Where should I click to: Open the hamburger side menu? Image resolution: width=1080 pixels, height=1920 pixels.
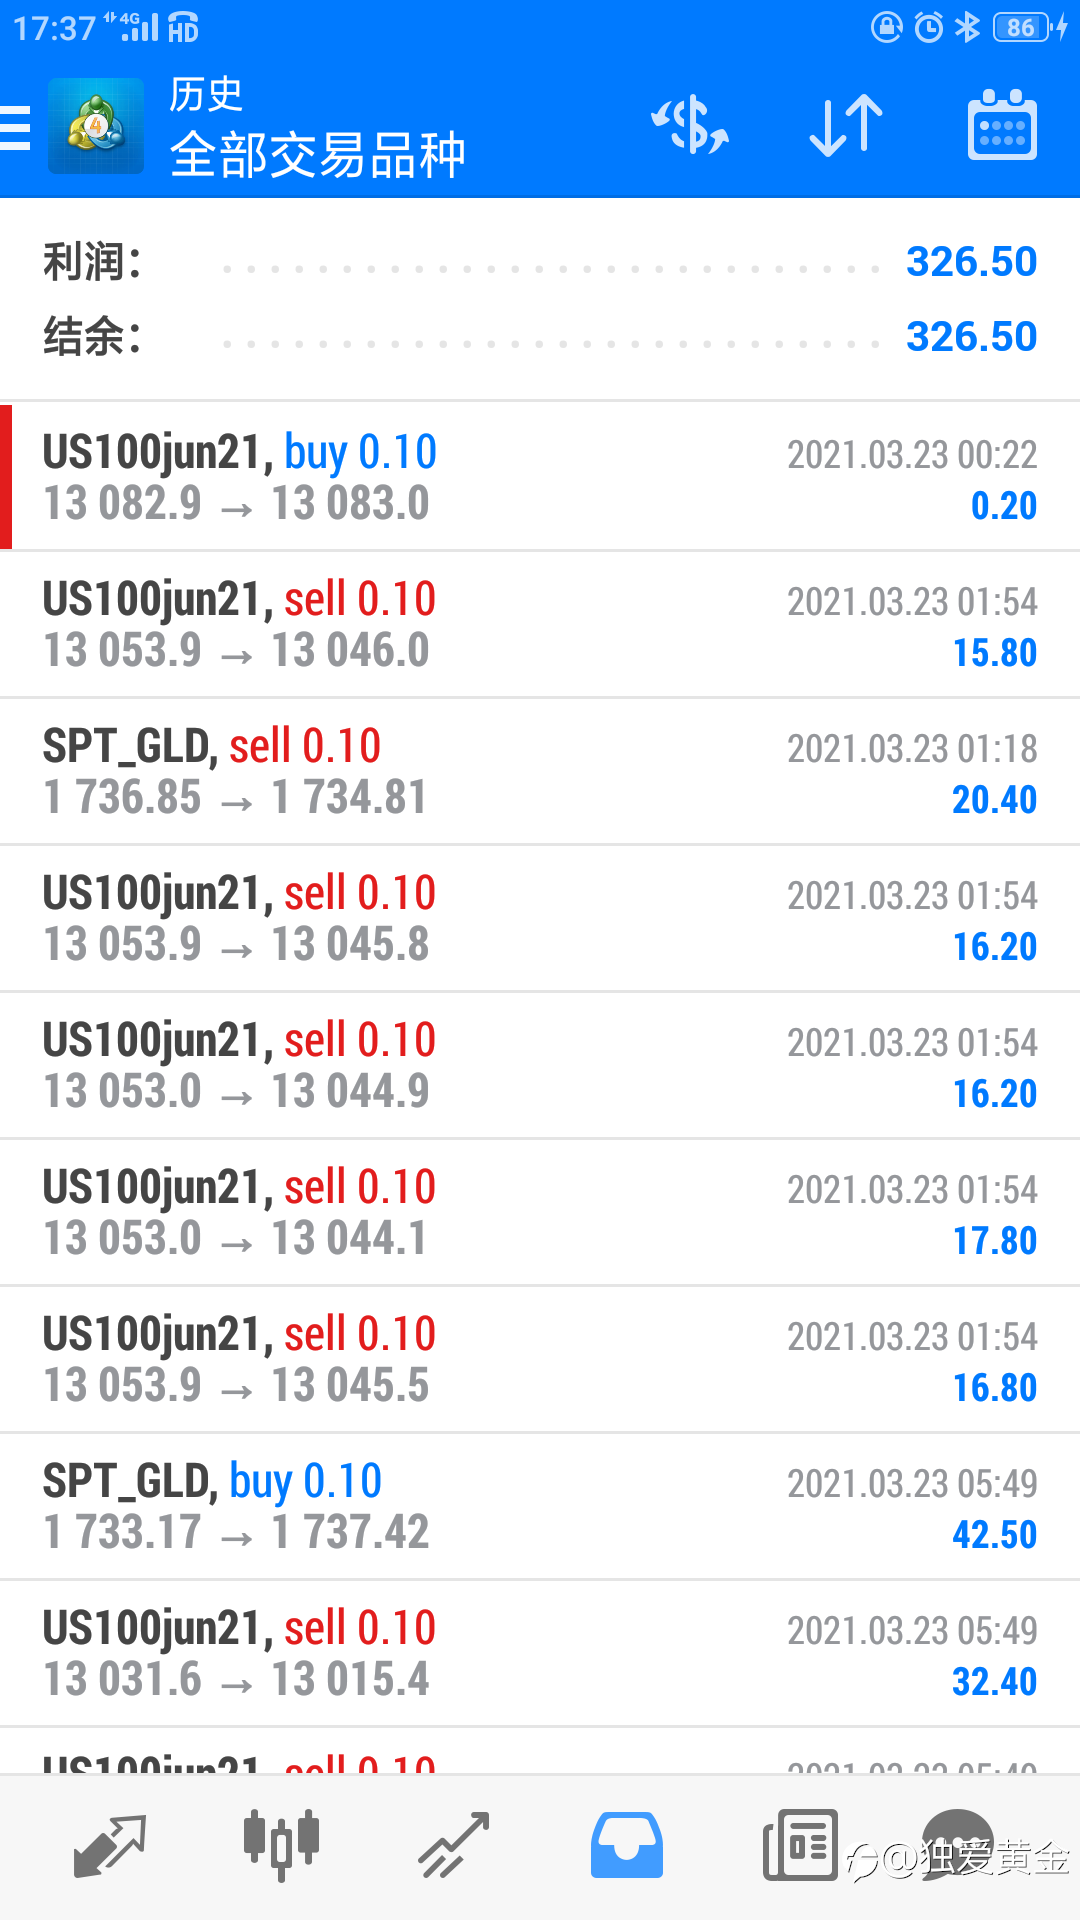pos(15,128)
